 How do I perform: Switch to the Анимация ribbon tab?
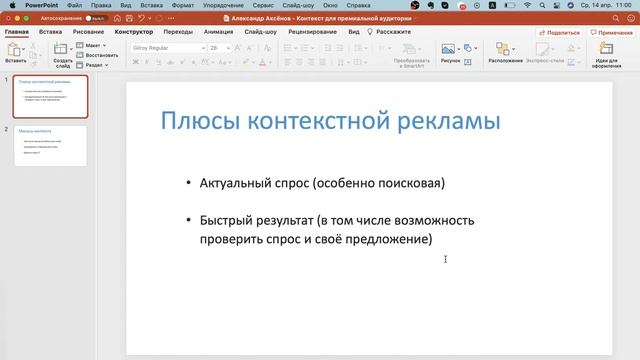coord(218,32)
